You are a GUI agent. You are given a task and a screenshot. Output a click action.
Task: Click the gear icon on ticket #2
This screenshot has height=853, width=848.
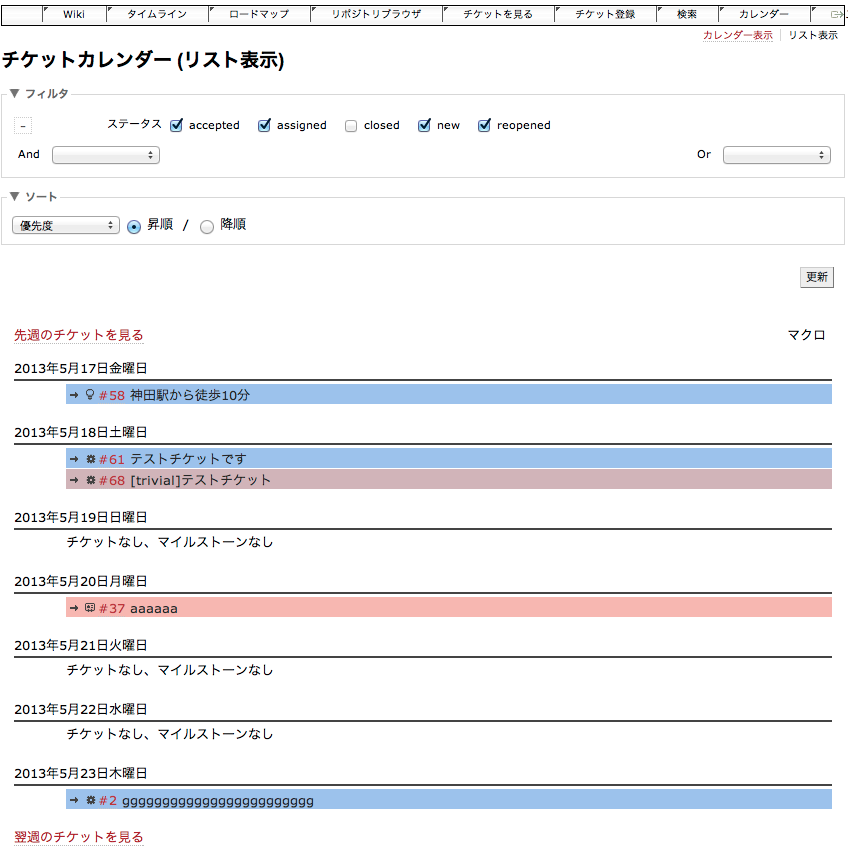(90, 800)
